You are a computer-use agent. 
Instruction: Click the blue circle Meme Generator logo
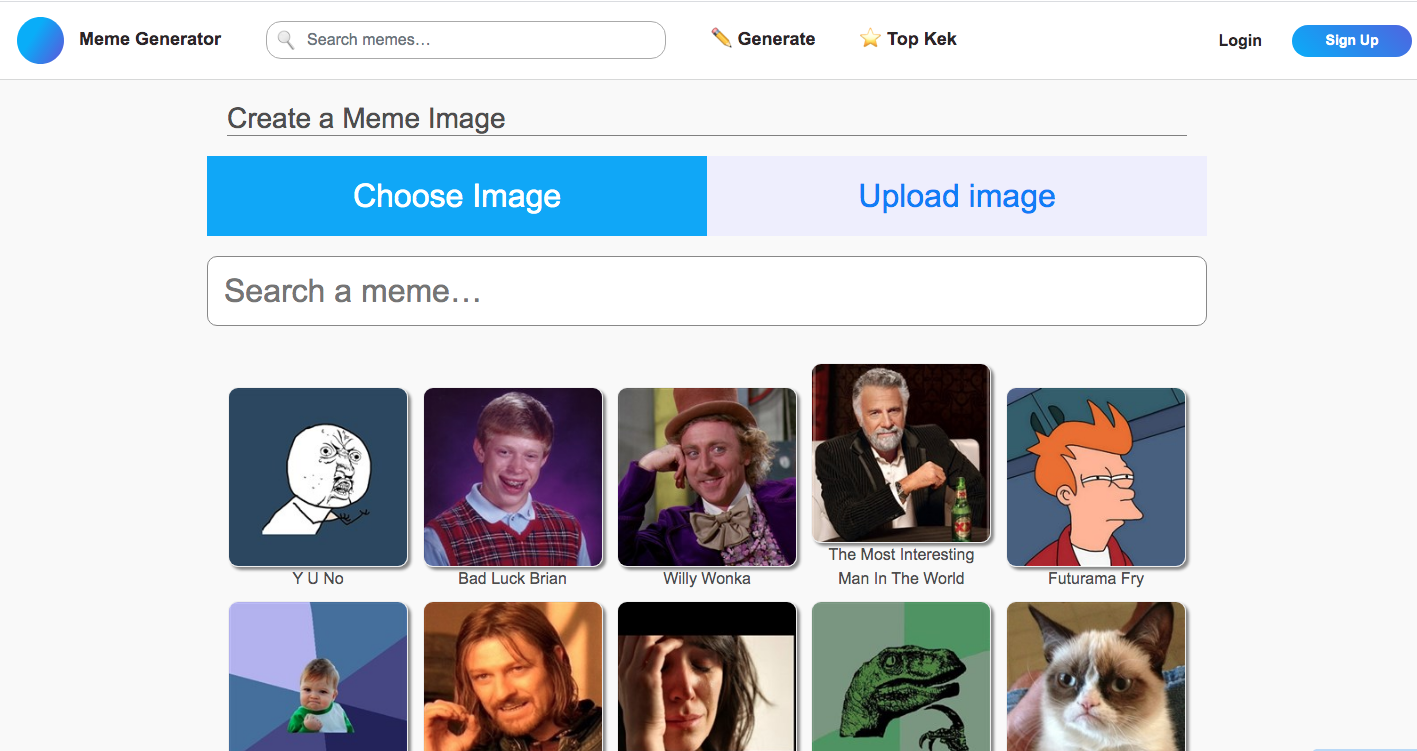coord(40,40)
